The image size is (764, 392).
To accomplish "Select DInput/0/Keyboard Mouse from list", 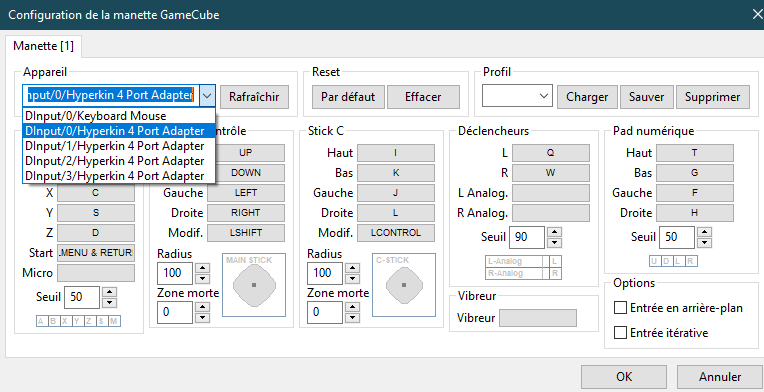I will pos(118,116).
